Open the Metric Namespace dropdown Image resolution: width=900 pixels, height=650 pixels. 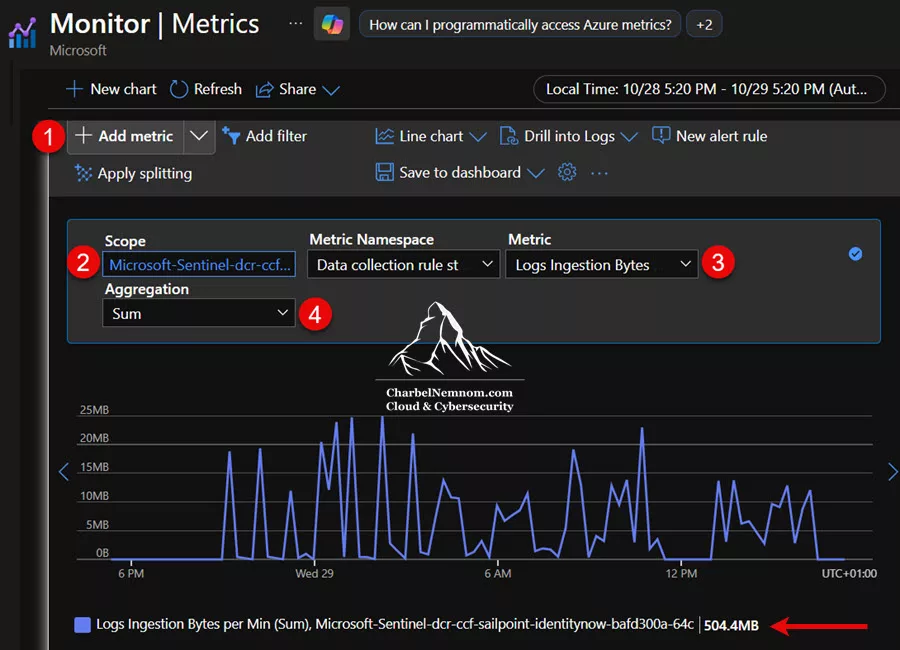[404, 265]
